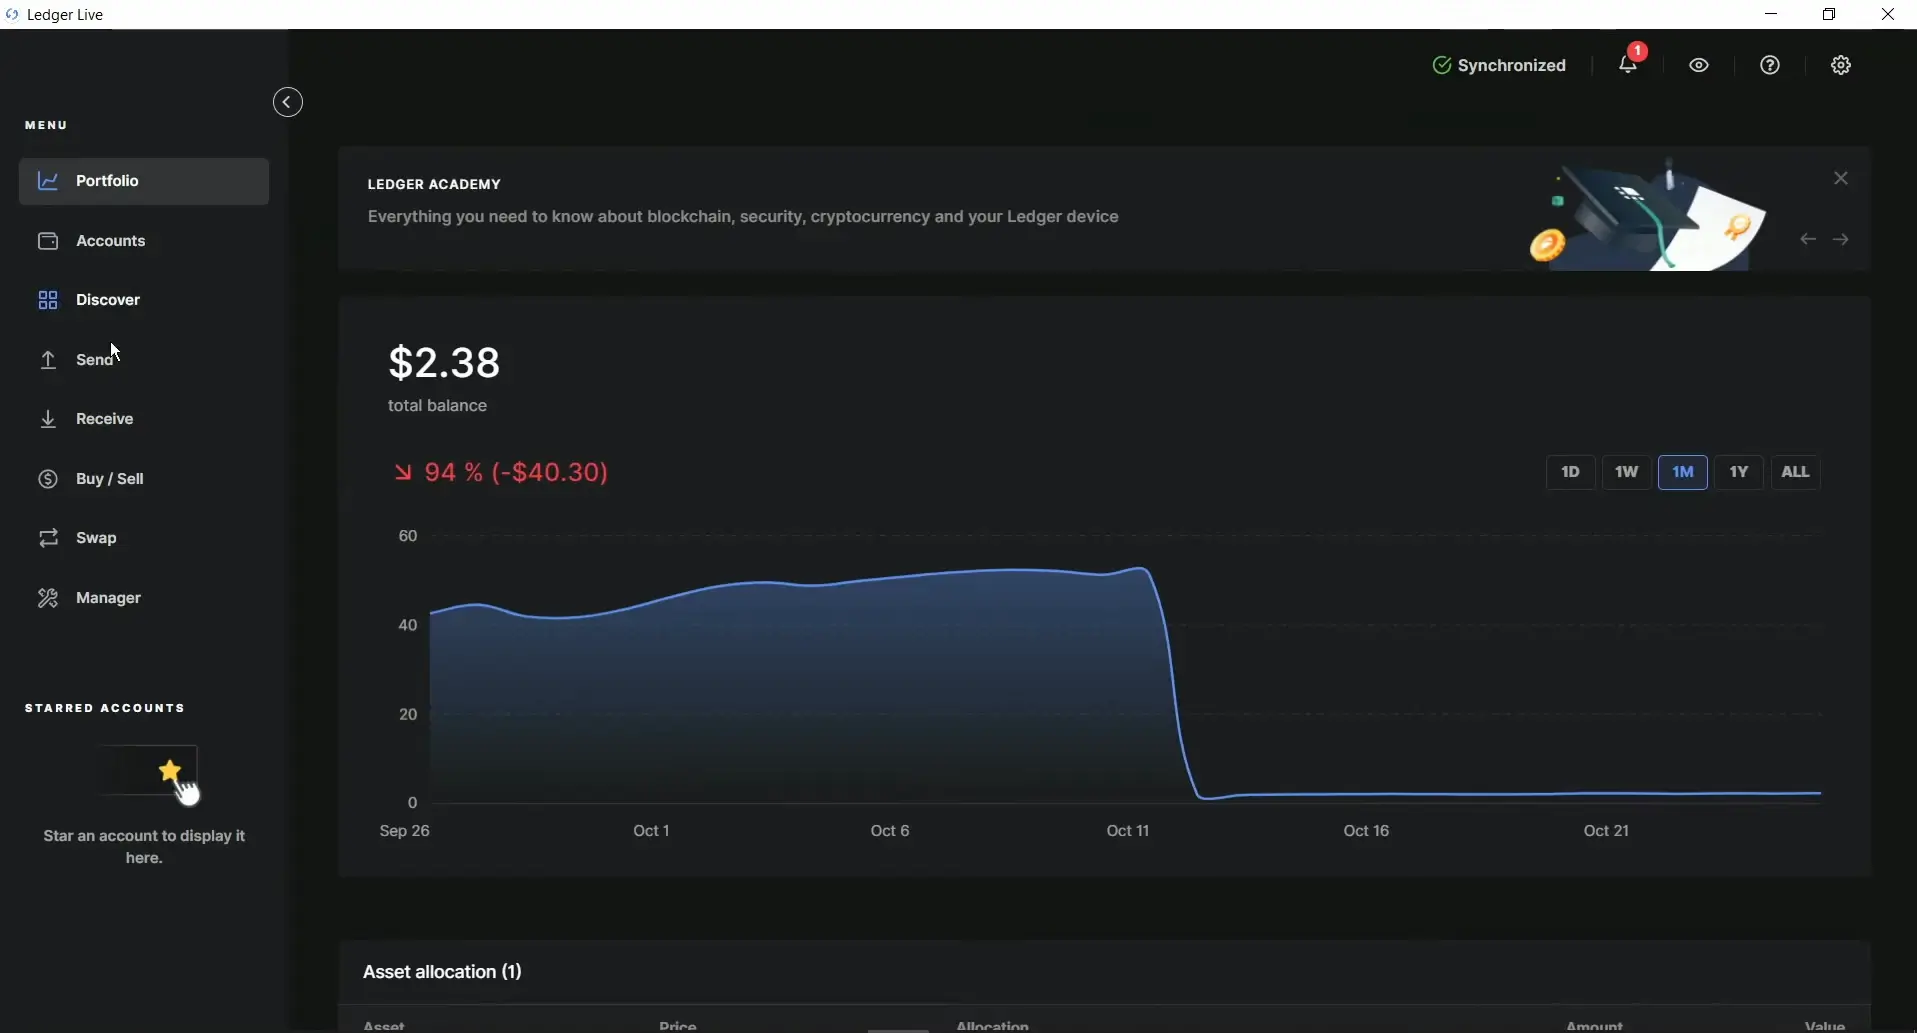
Task: Switch chart to 1Y range
Action: tap(1739, 472)
